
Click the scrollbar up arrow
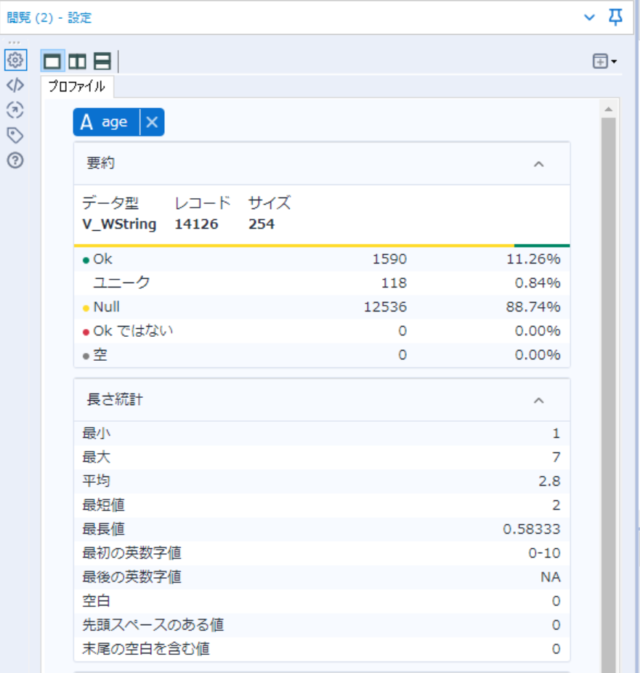click(609, 109)
